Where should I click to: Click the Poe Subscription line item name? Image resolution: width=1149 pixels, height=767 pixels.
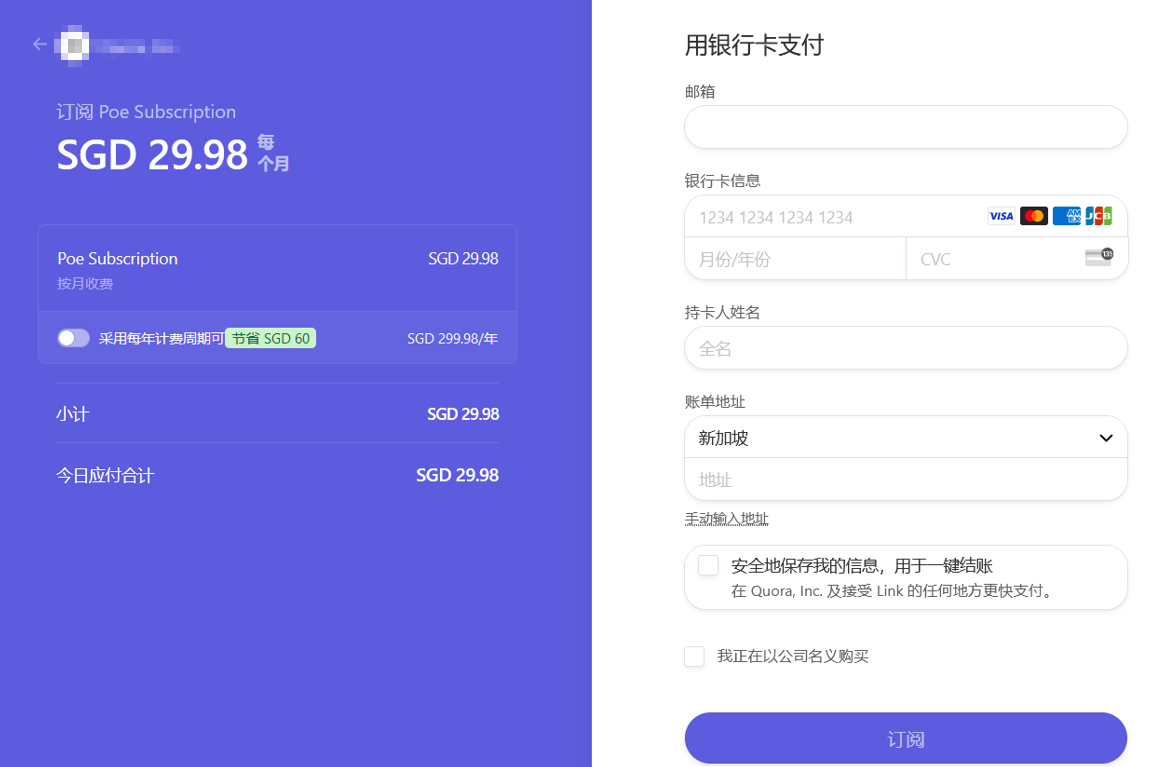point(117,259)
